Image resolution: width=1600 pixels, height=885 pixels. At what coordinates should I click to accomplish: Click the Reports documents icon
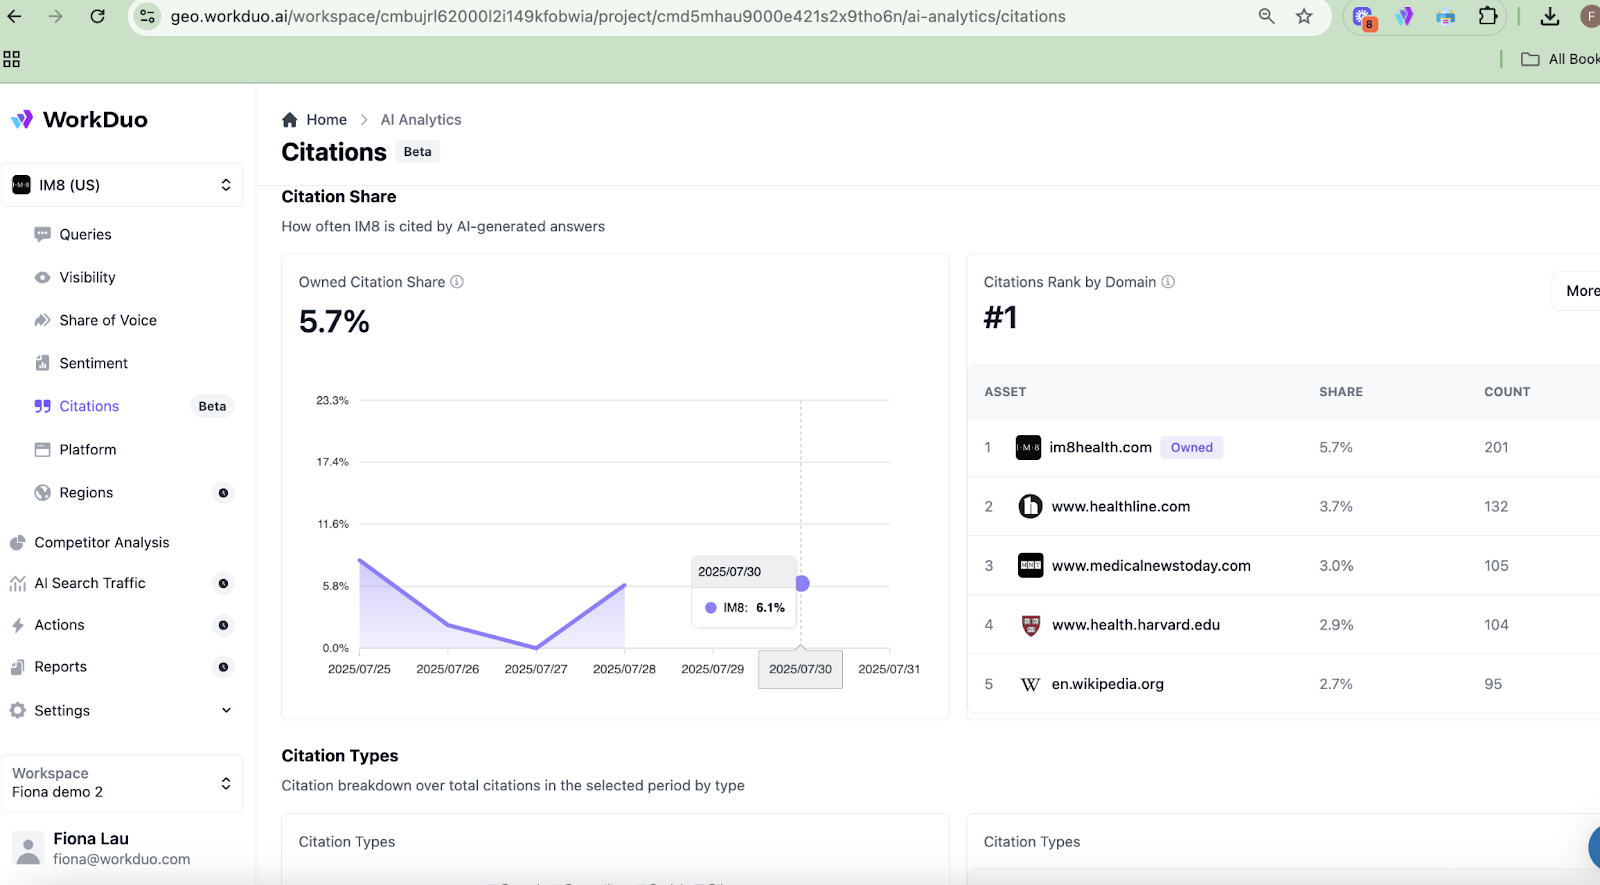(17, 667)
